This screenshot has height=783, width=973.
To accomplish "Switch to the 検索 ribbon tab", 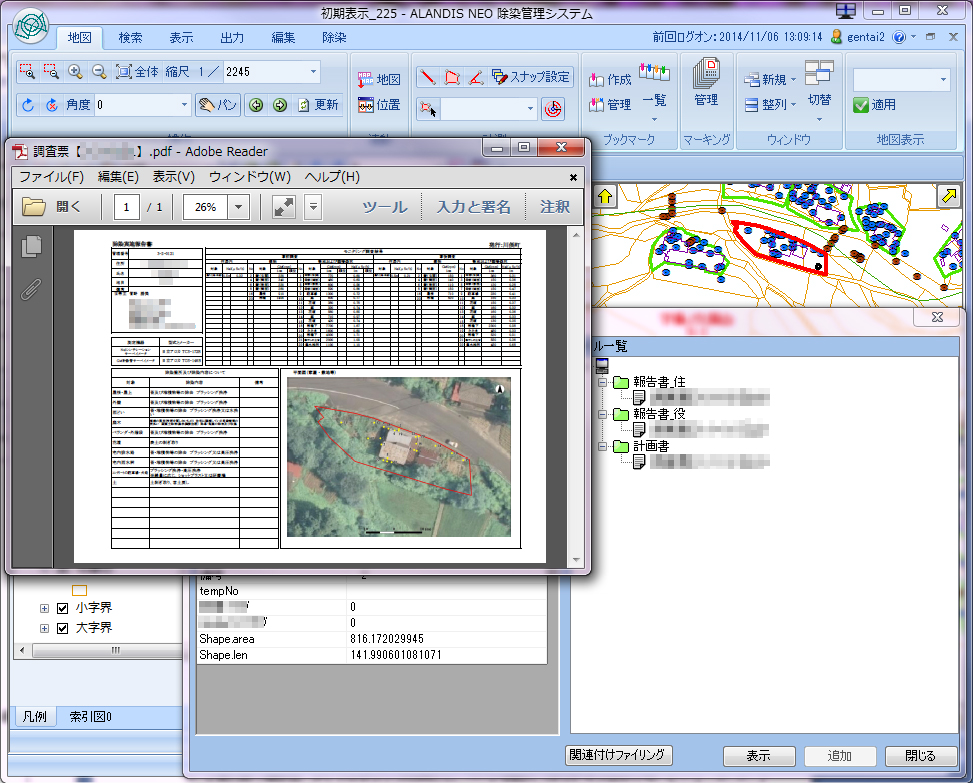I will pos(130,37).
